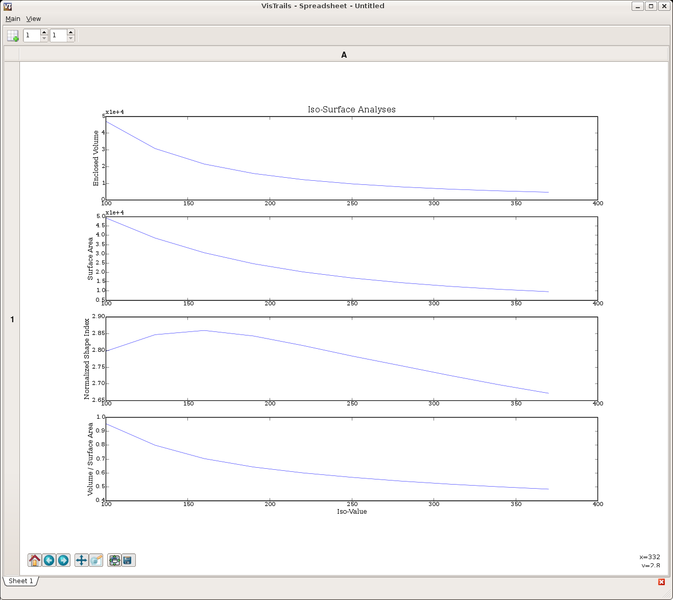
Task: Click the spreadsheet grid size toolbar icon
Action: (13, 36)
